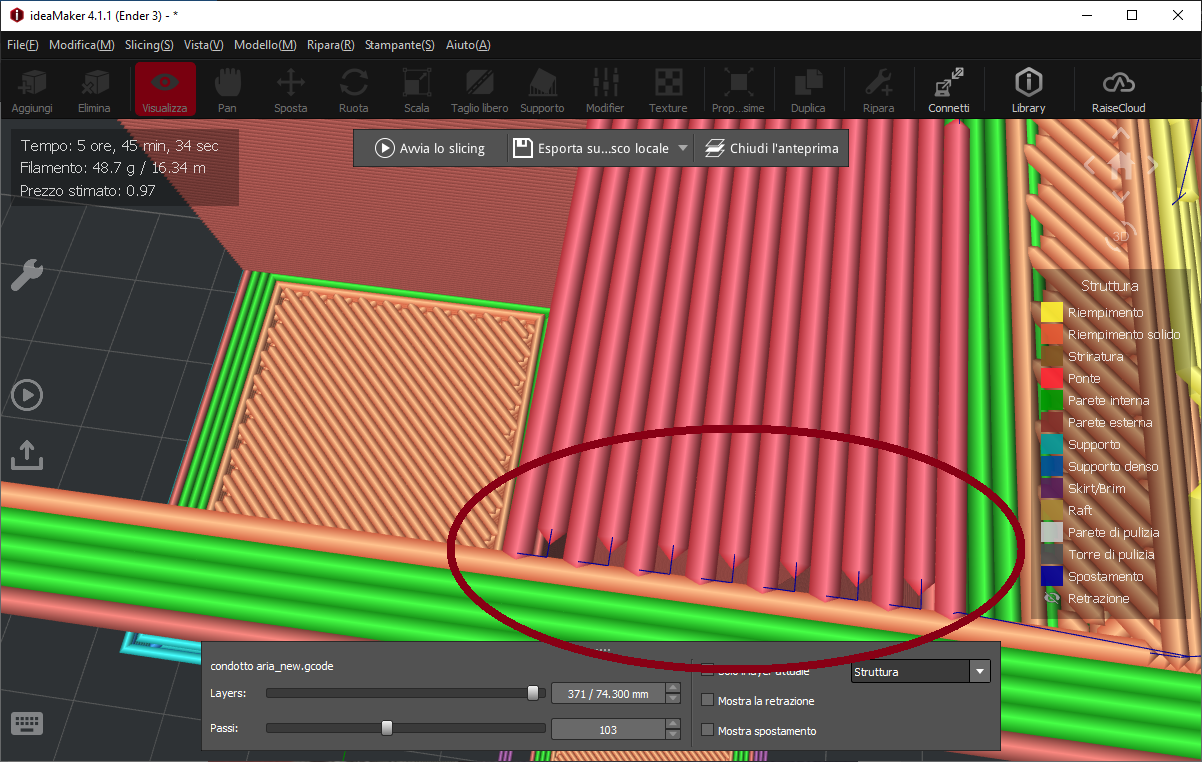Click the play icon on left sidebar

[x=26, y=396]
